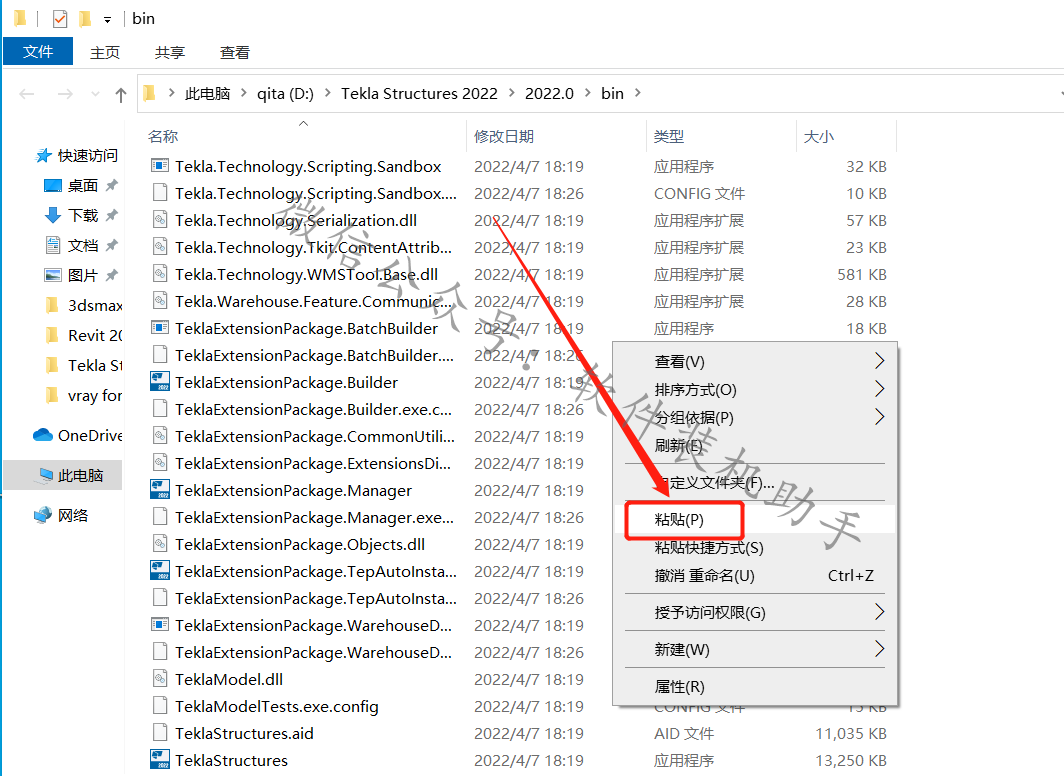Click the TeklaStructures application icon
1064x776 pixels.
(159, 759)
